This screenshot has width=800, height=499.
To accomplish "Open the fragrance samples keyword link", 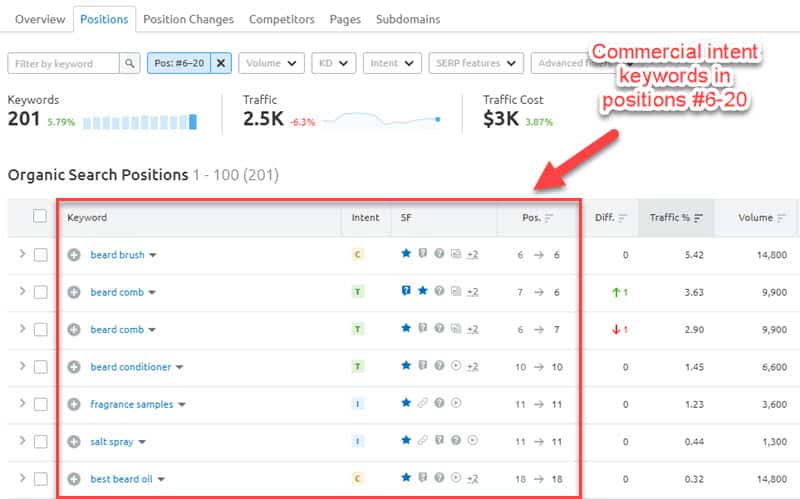I will click(132, 404).
